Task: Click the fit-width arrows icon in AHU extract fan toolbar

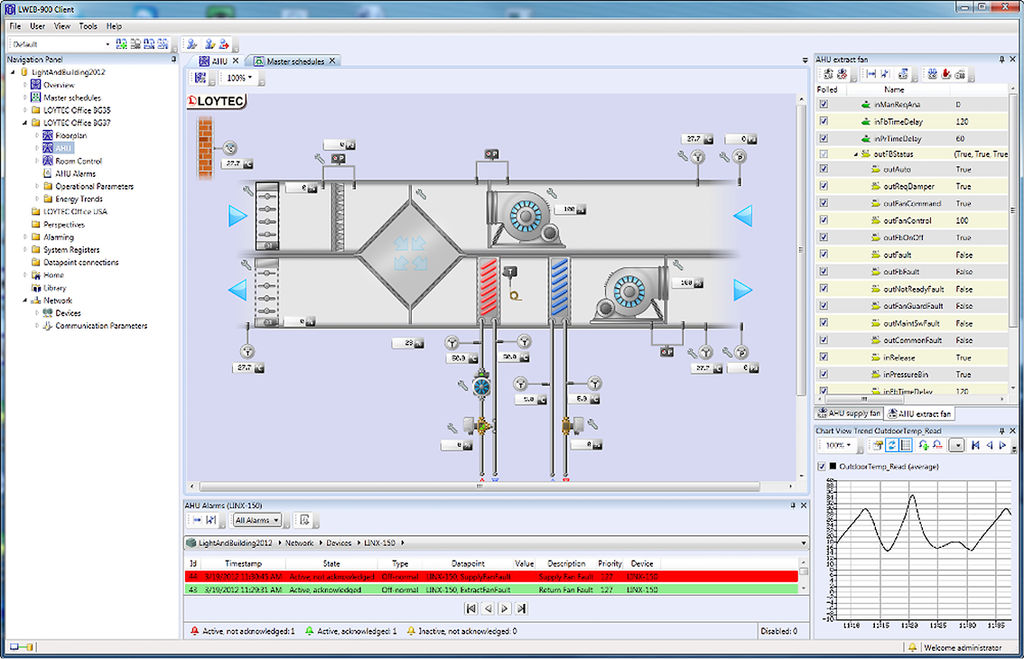Action: 871,74
